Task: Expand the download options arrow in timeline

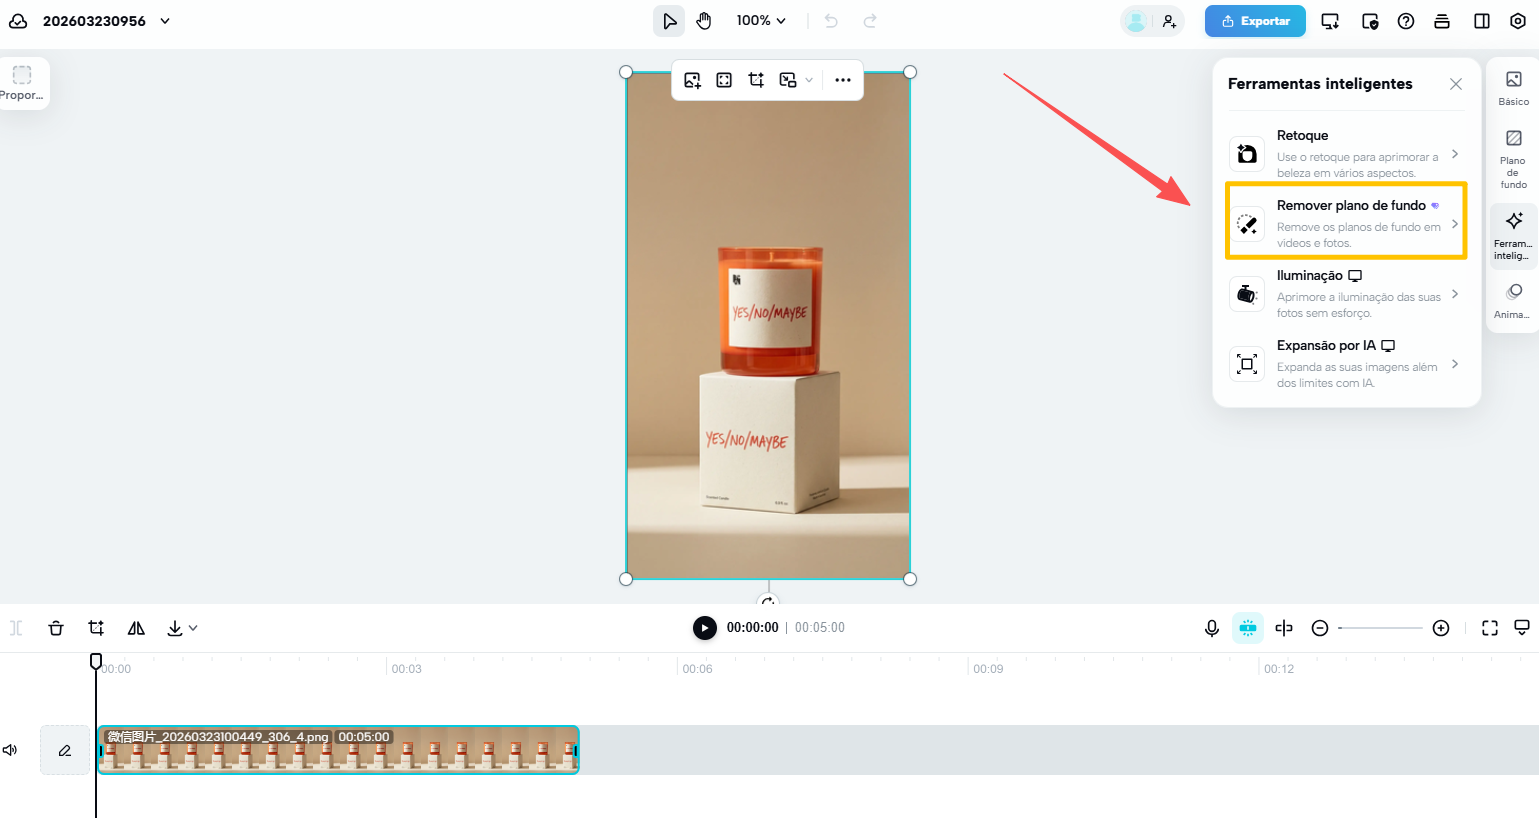Action: pyautogui.click(x=193, y=628)
